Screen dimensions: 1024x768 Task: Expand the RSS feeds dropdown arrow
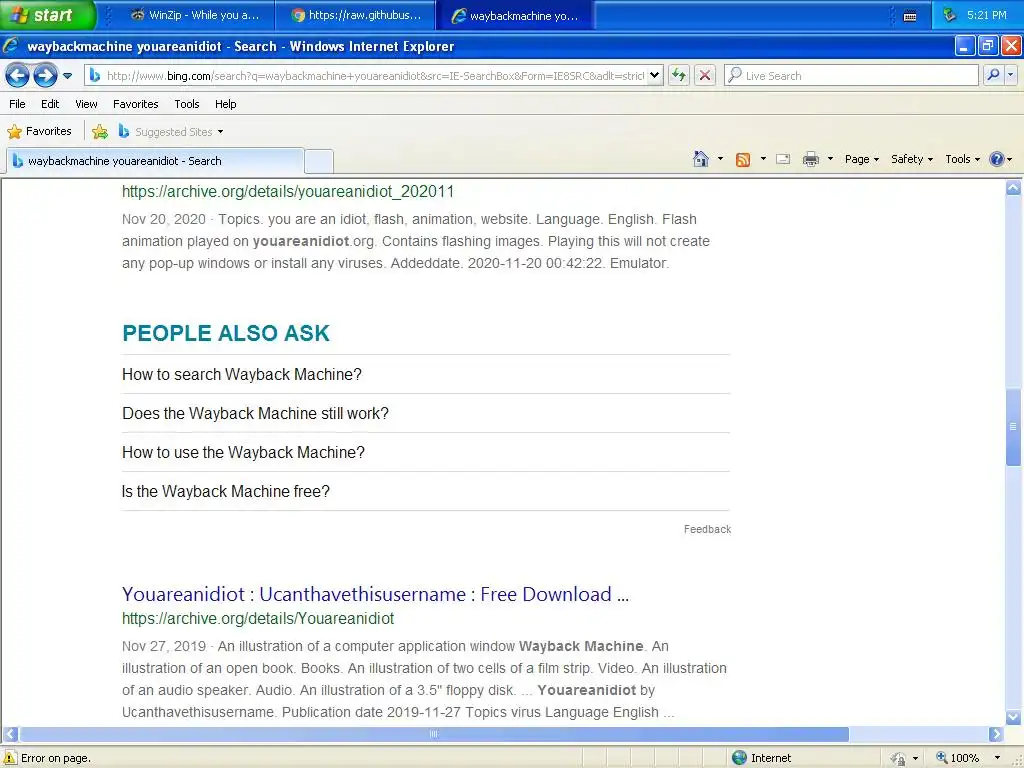763,159
